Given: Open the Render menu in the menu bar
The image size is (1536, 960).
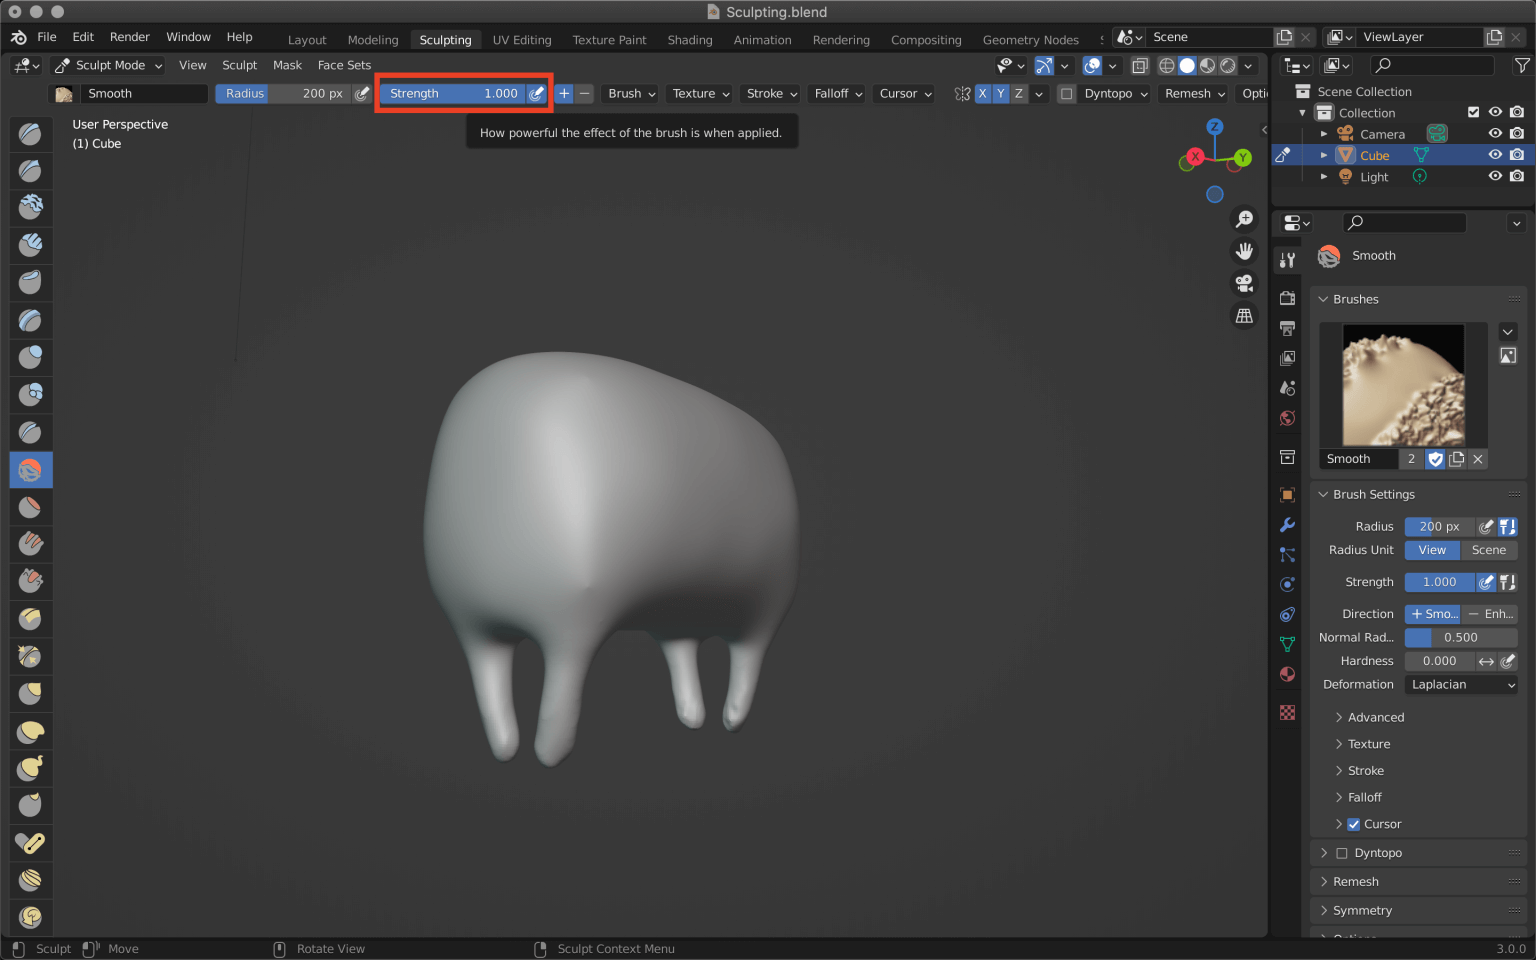Looking at the screenshot, I should (129, 36).
